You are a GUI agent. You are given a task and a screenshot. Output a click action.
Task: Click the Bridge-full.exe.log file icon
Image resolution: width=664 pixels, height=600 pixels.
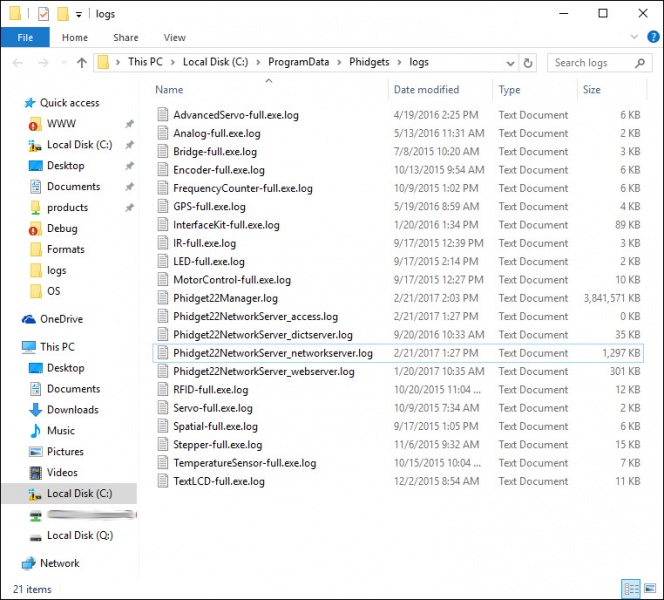tap(163, 151)
